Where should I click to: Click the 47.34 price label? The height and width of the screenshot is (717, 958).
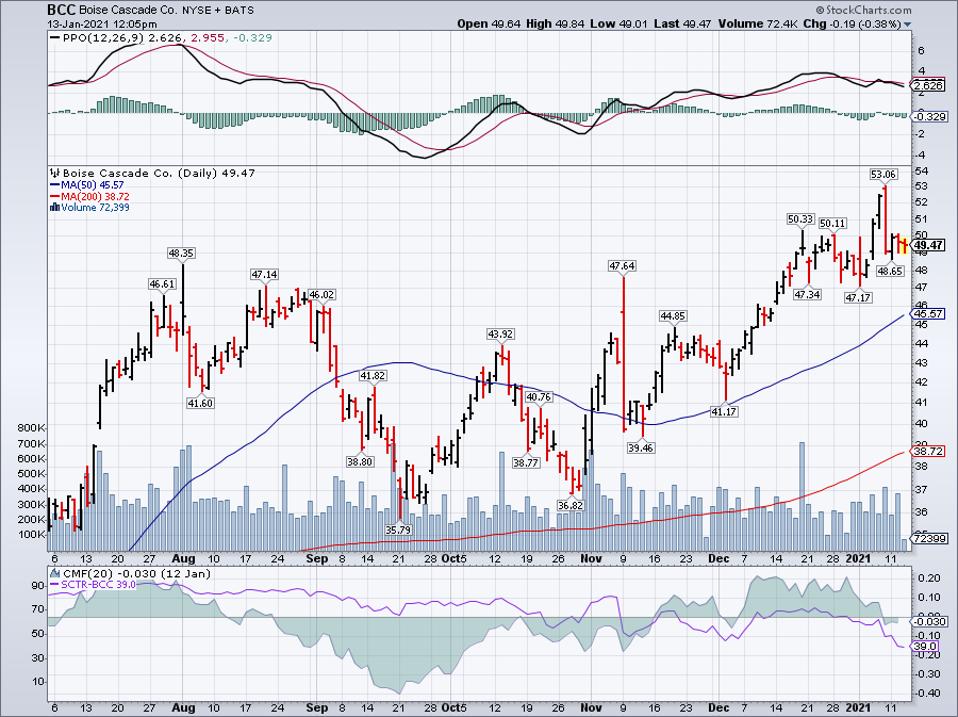[x=806, y=294]
